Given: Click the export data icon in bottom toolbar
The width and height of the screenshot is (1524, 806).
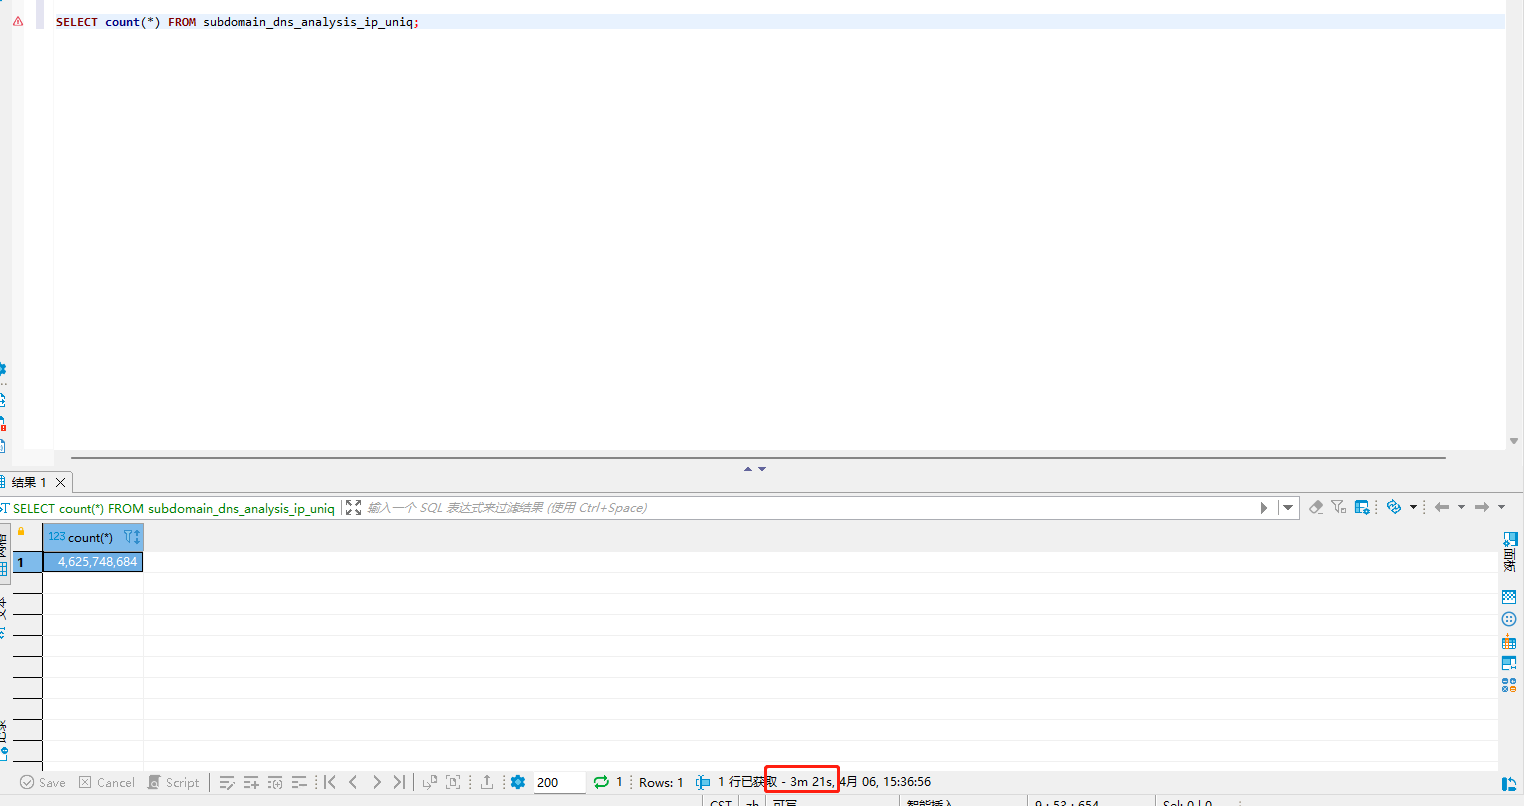Looking at the screenshot, I should tap(487, 782).
